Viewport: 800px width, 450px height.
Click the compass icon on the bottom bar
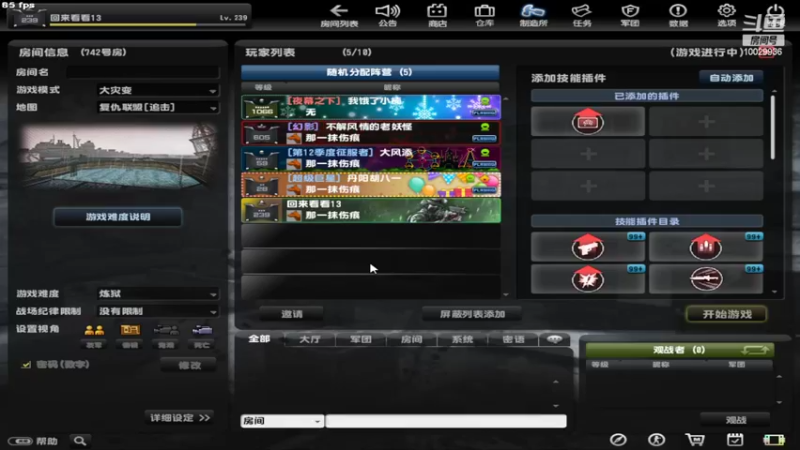point(618,440)
